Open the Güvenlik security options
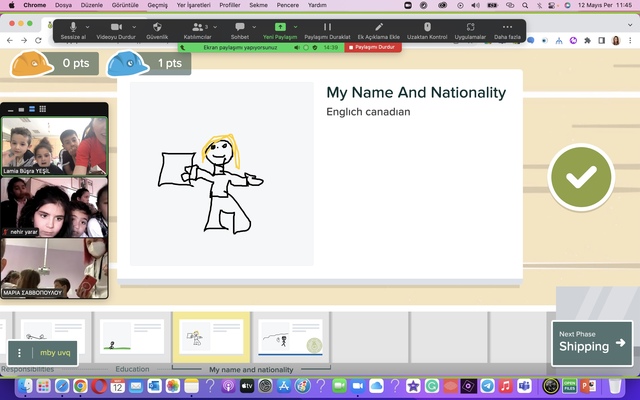The image size is (640, 400). point(156,29)
